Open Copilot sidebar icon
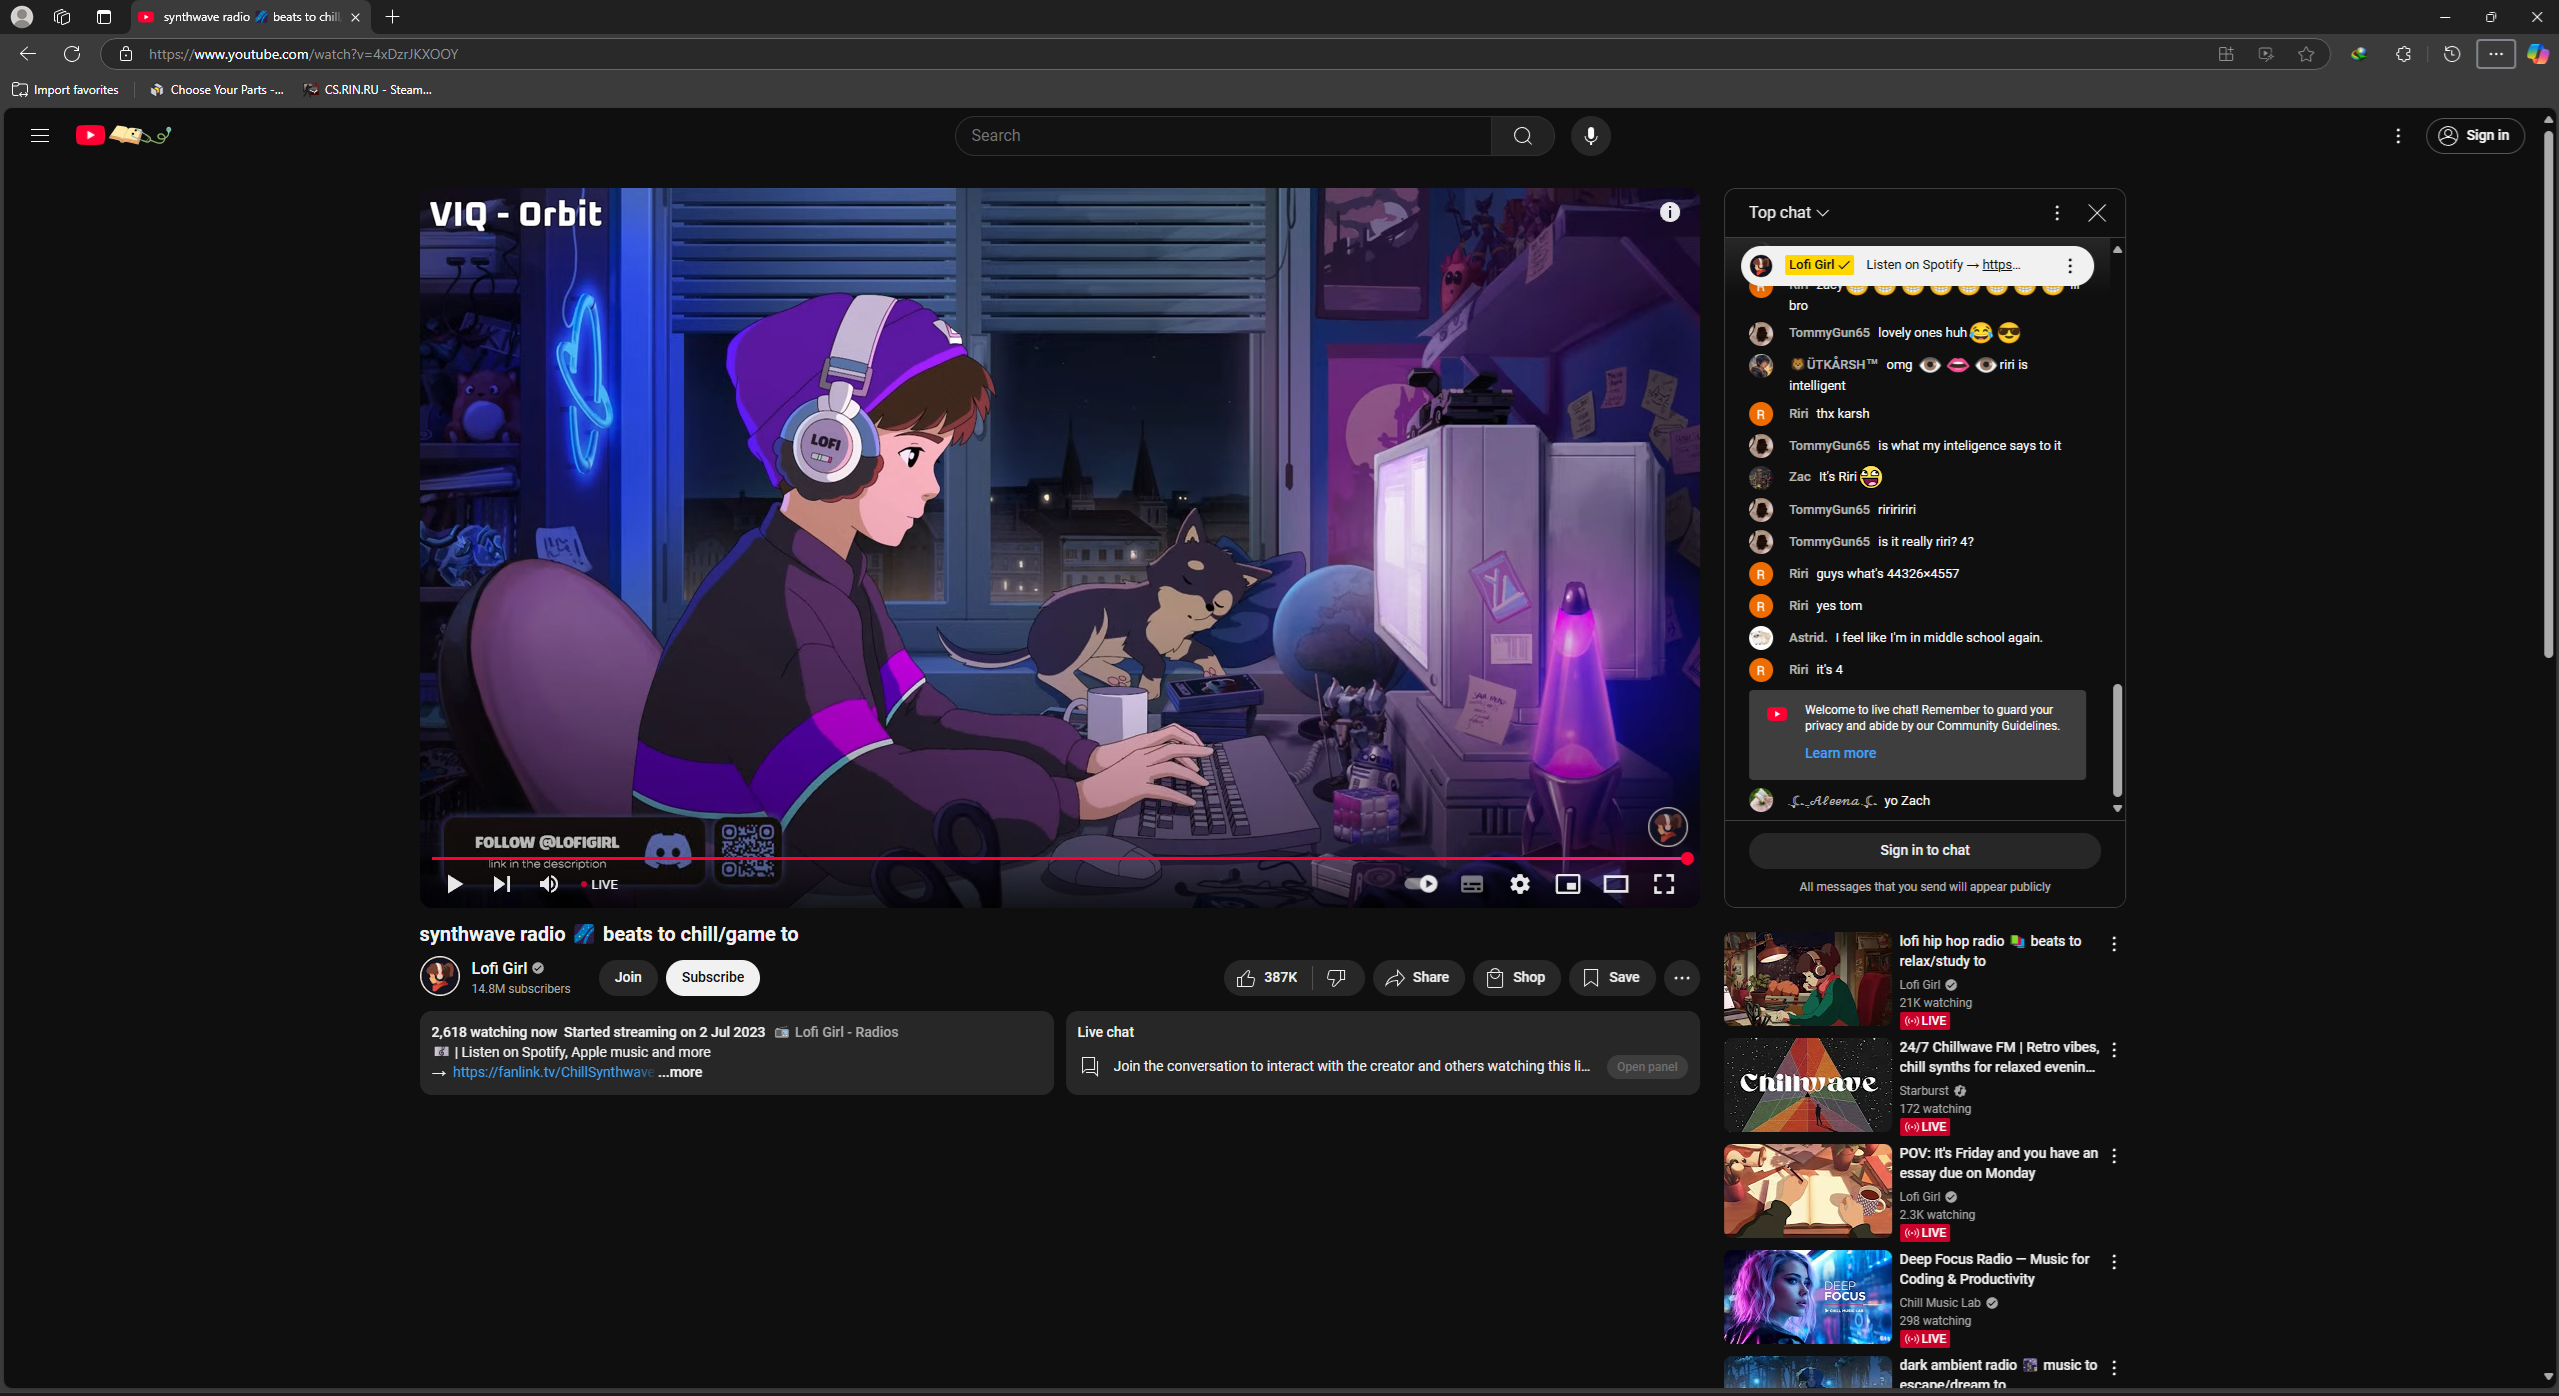2559x1396 pixels. tap(2537, 54)
